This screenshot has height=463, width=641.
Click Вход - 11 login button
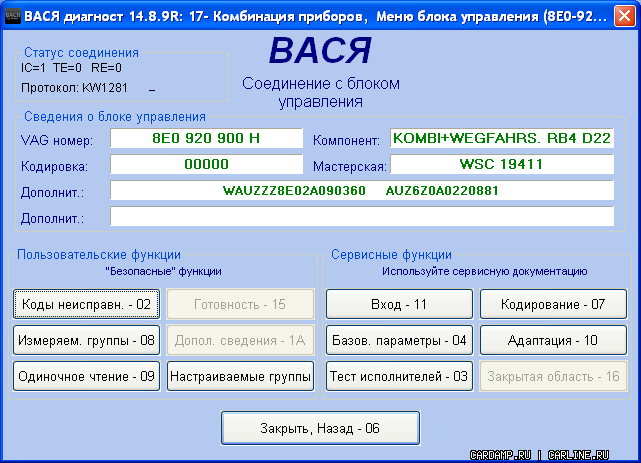coord(399,304)
